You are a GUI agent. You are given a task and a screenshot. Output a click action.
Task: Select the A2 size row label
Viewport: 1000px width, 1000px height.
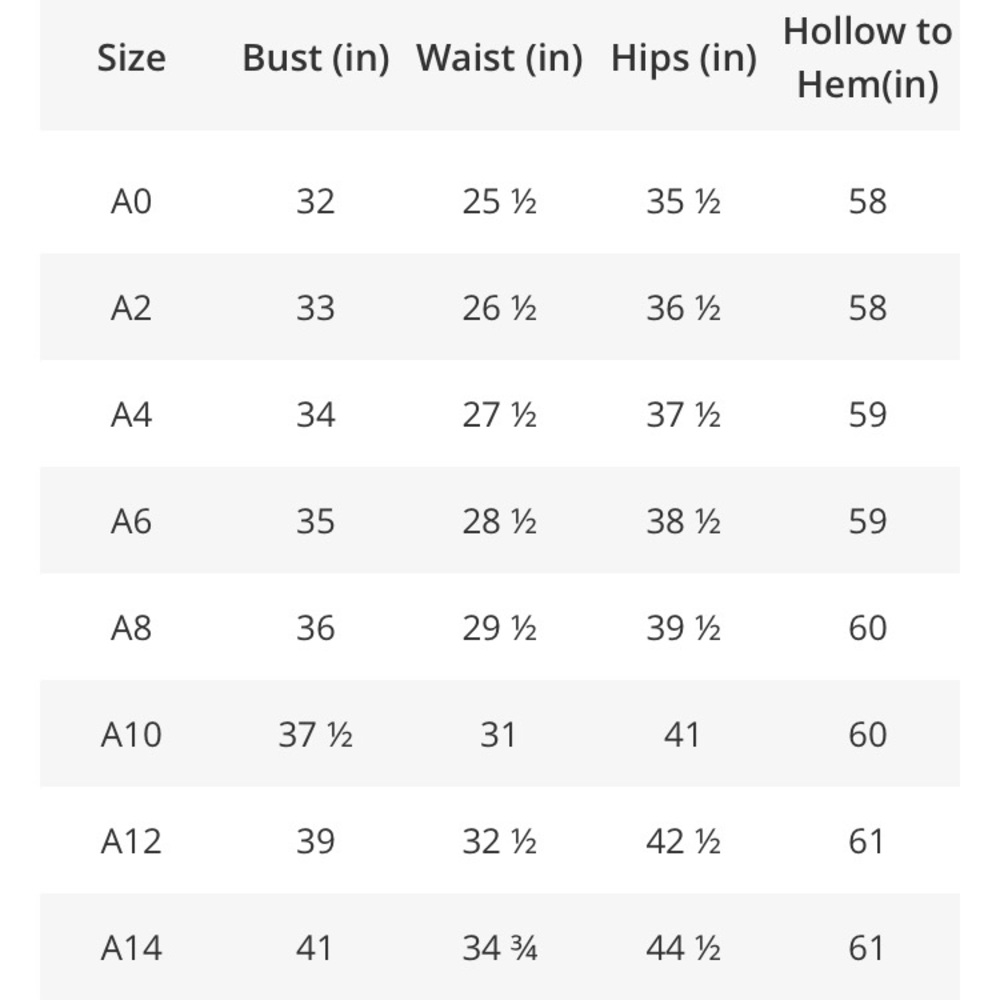pos(131,309)
